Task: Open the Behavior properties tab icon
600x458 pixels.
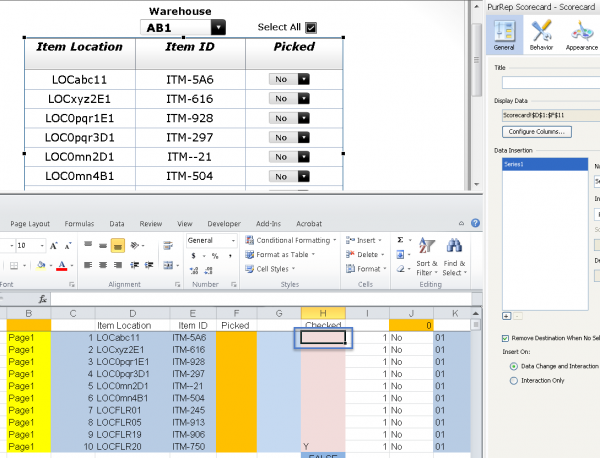Action: 541,35
